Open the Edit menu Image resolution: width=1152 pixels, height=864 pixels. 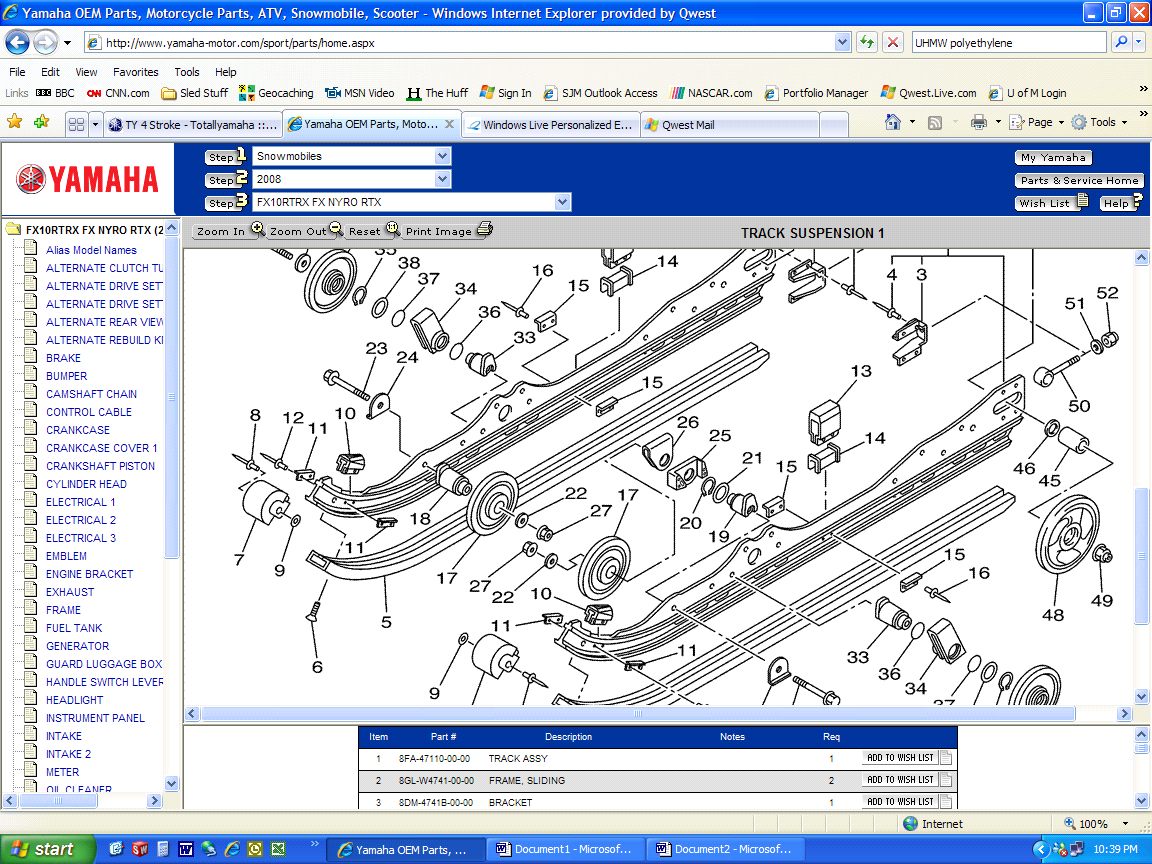[x=51, y=72]
